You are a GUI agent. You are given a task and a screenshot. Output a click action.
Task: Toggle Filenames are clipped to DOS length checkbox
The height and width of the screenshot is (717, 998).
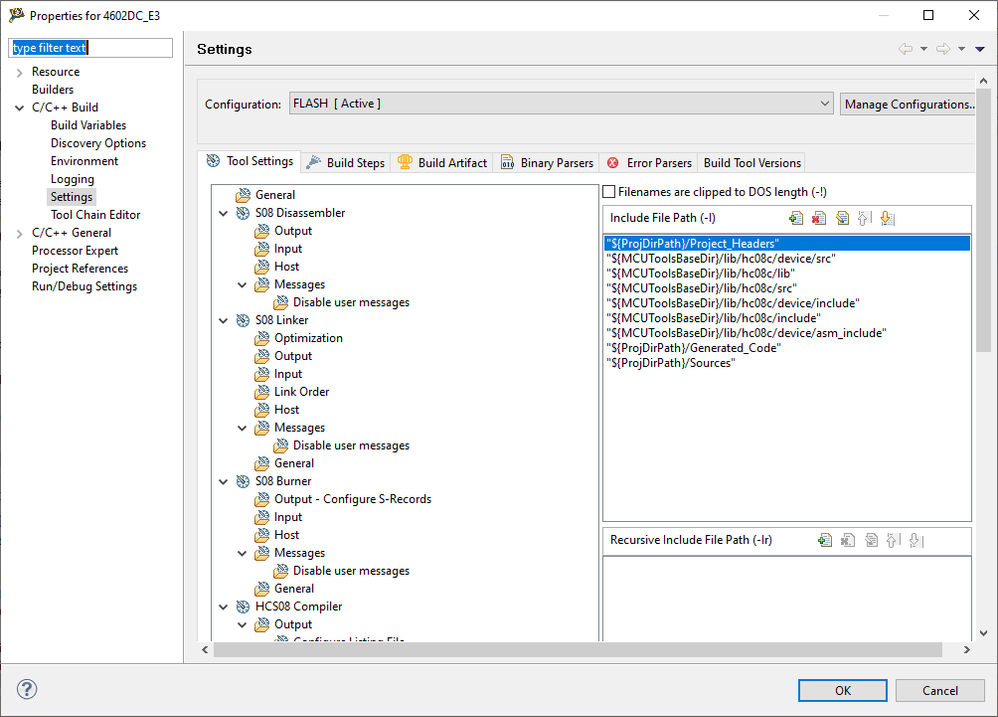point(609,191)
